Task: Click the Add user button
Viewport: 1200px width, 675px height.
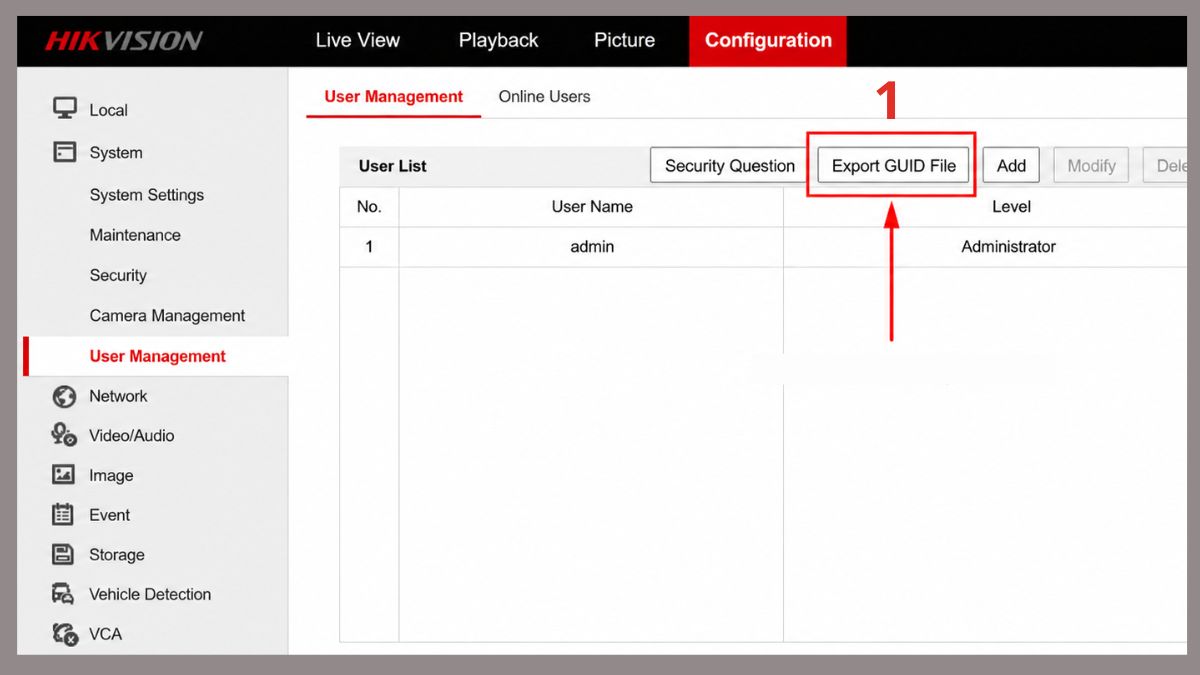Action: [x=1011, y=166]
